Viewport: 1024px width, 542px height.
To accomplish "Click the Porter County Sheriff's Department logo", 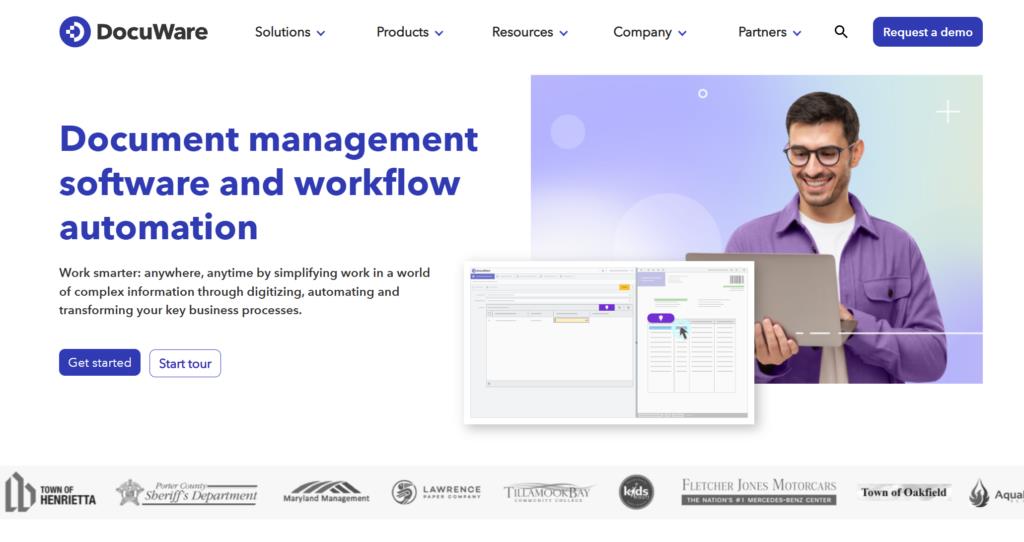I will [186, 492].
